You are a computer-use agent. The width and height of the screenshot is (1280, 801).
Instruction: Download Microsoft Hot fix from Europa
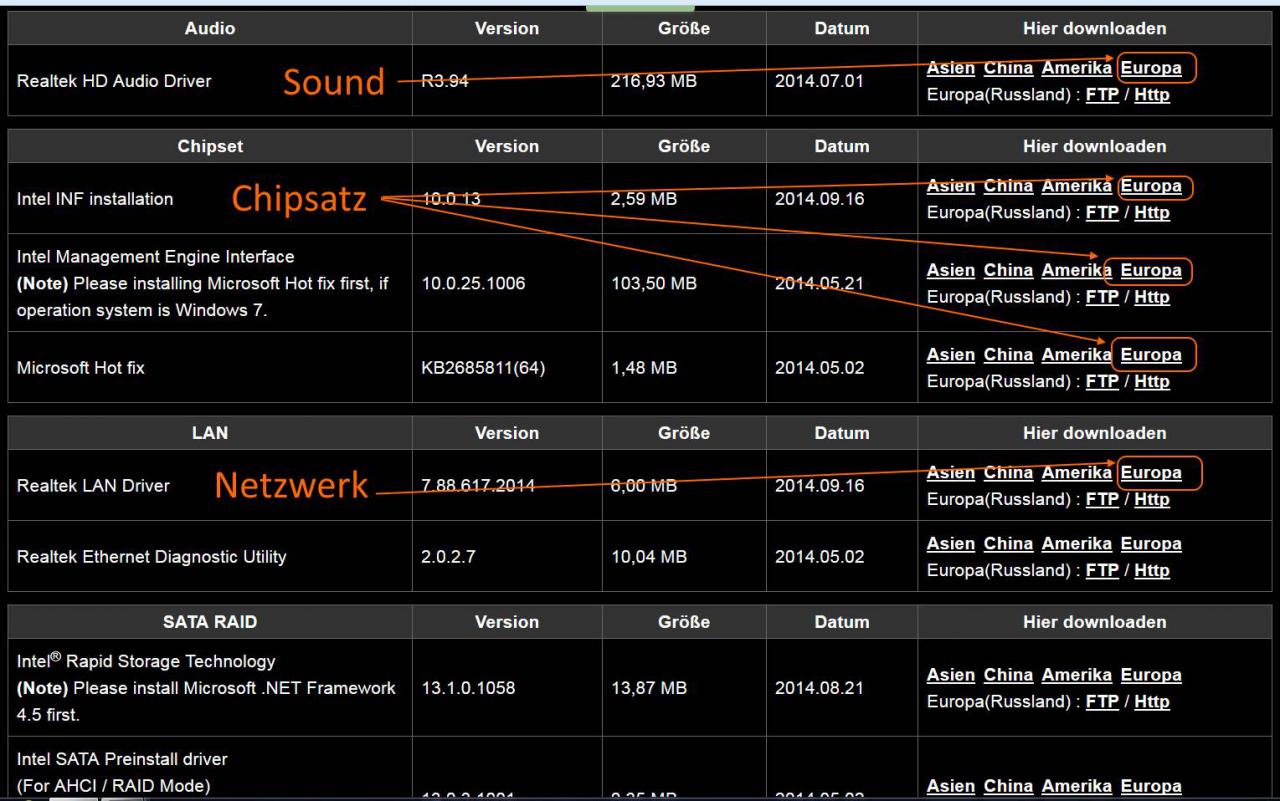click(1151, 355)
